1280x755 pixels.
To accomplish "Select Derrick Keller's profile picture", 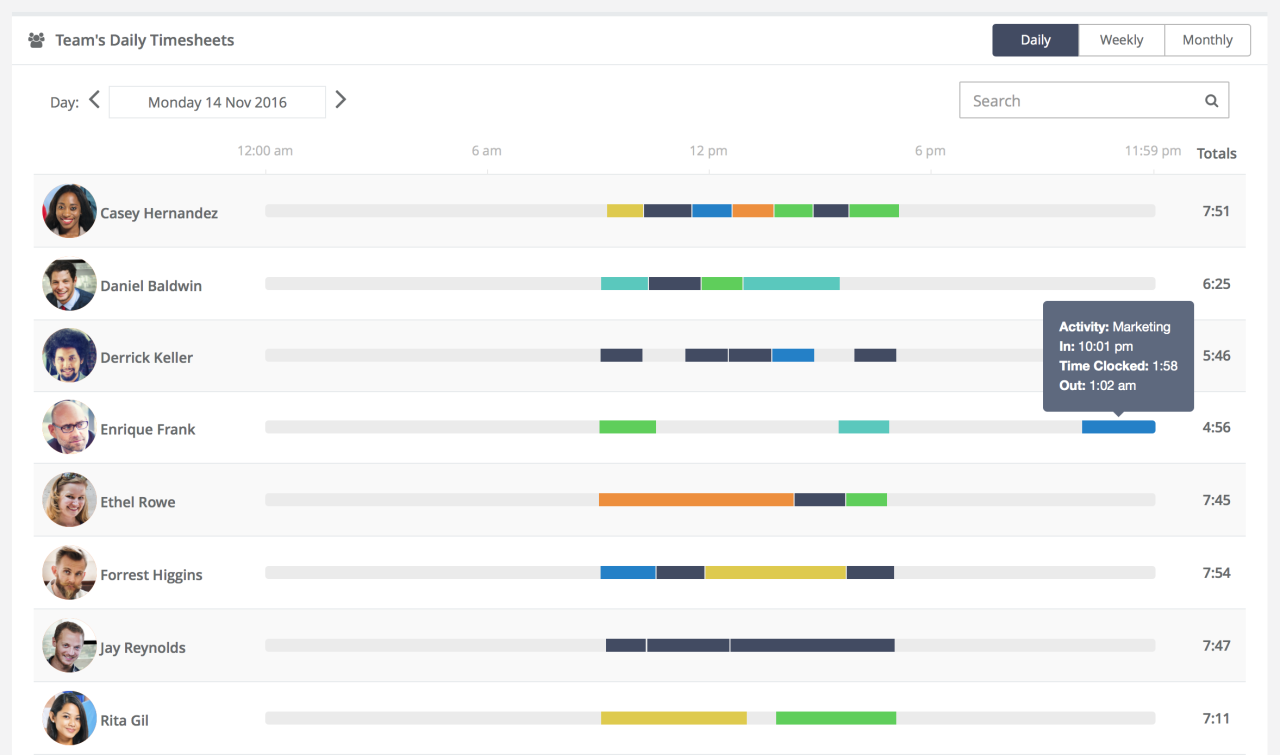I will [68, 357].
